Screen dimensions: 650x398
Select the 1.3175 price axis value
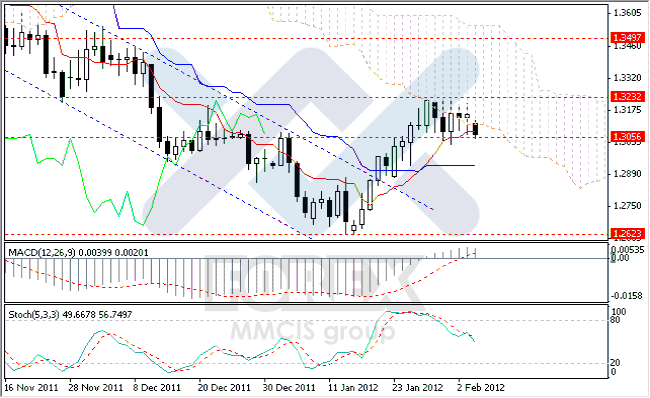(627, 110)
